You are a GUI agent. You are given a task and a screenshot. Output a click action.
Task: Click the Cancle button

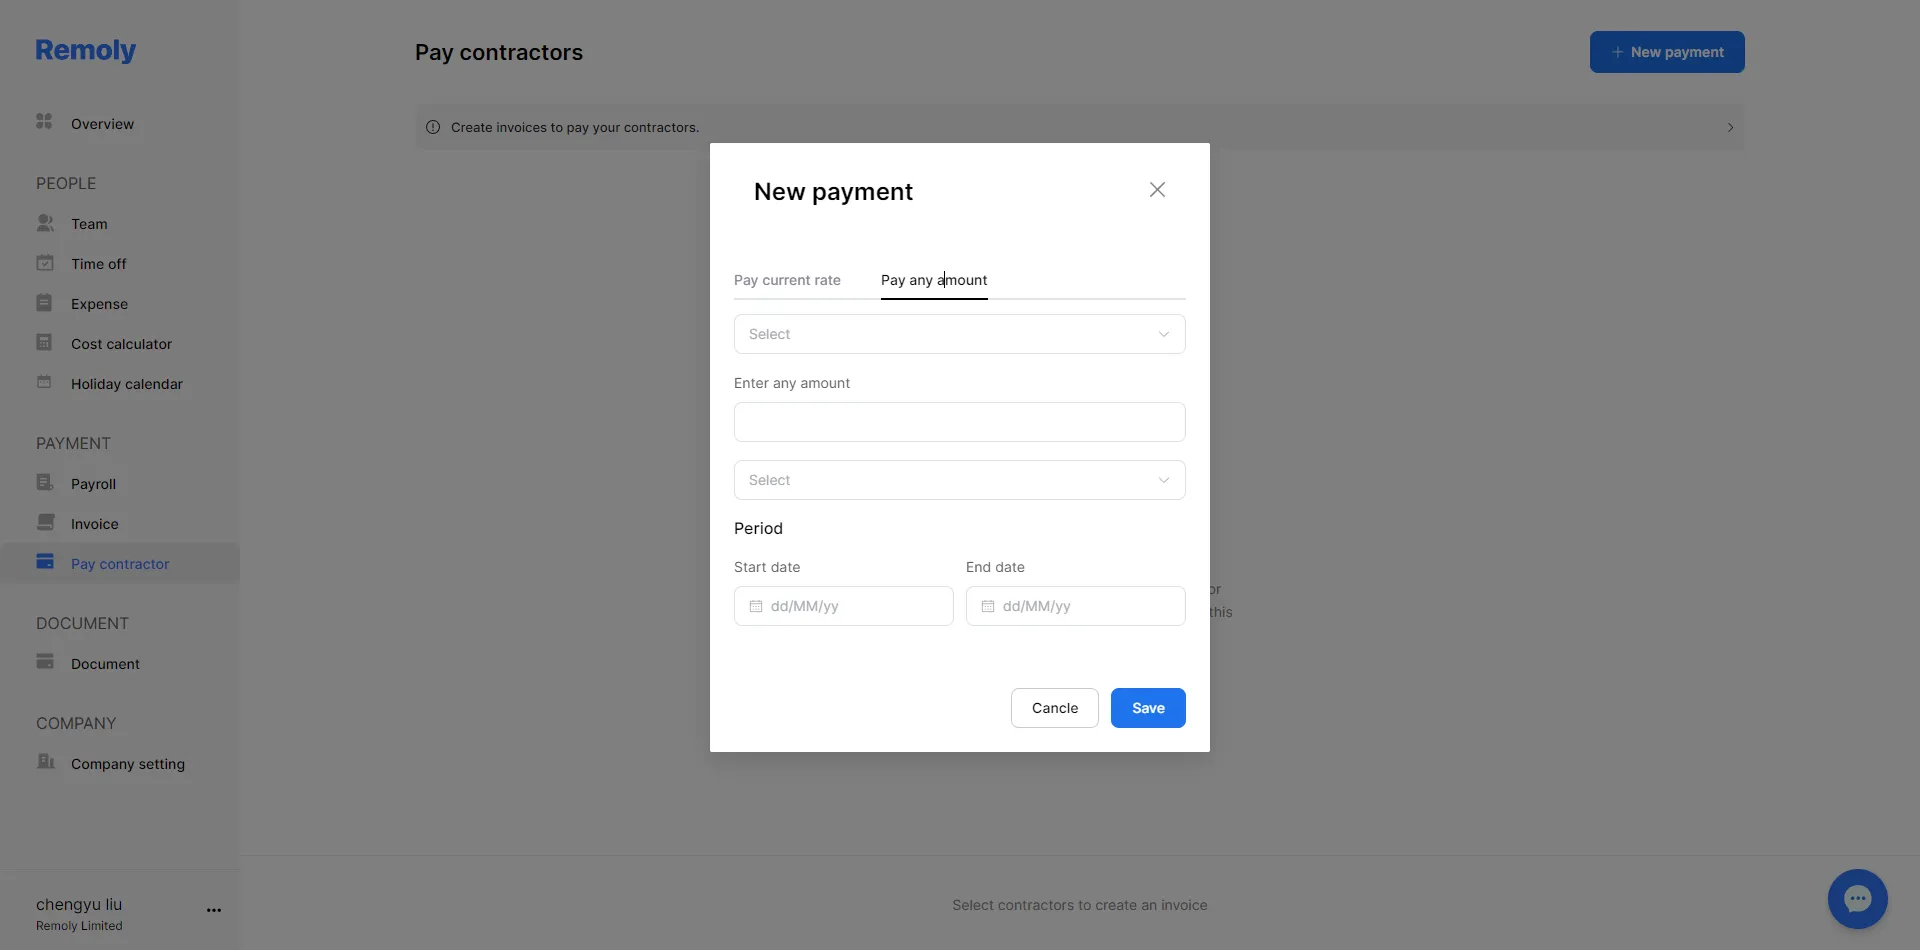(x=1055, y=708)
